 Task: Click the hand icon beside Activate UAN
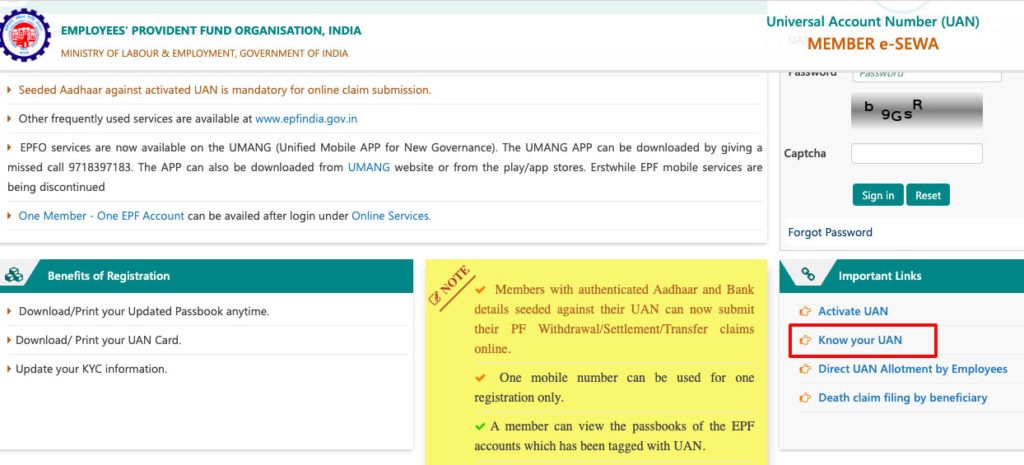click(x=805, y=312)
